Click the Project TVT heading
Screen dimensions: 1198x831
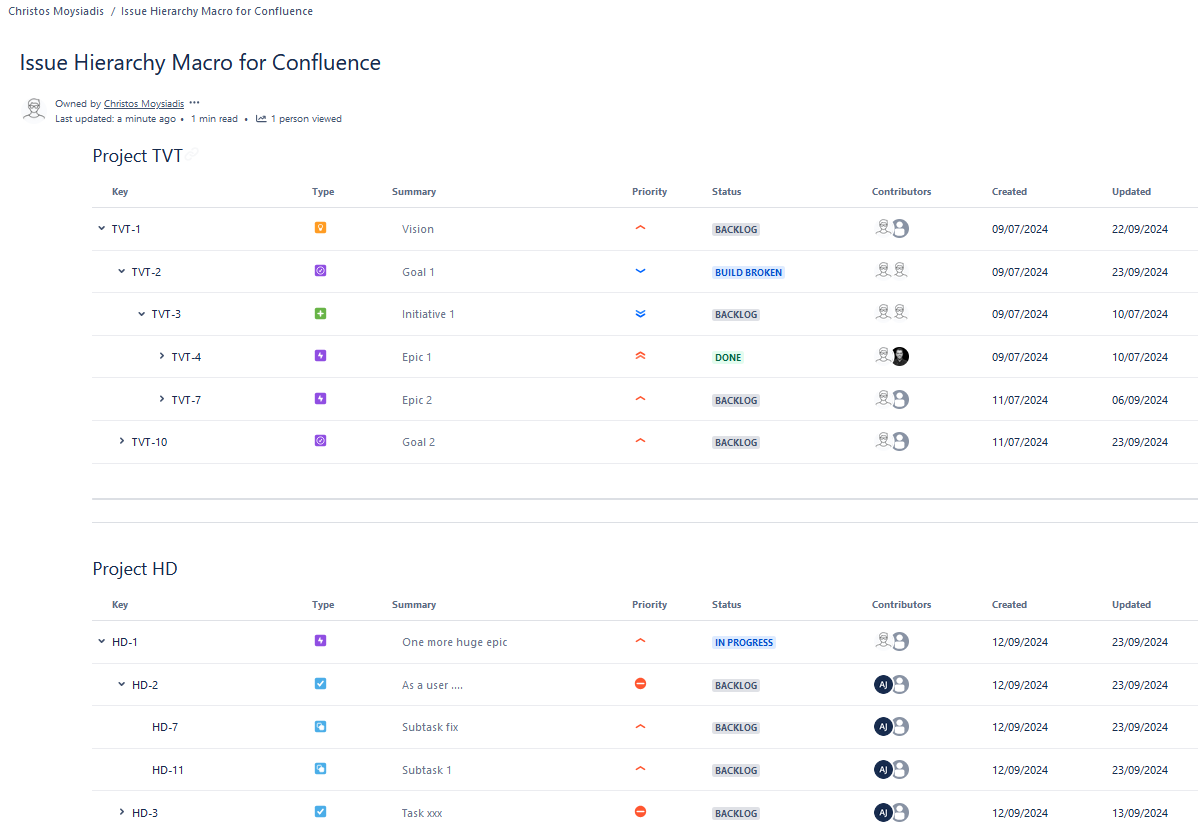[138, 156]
